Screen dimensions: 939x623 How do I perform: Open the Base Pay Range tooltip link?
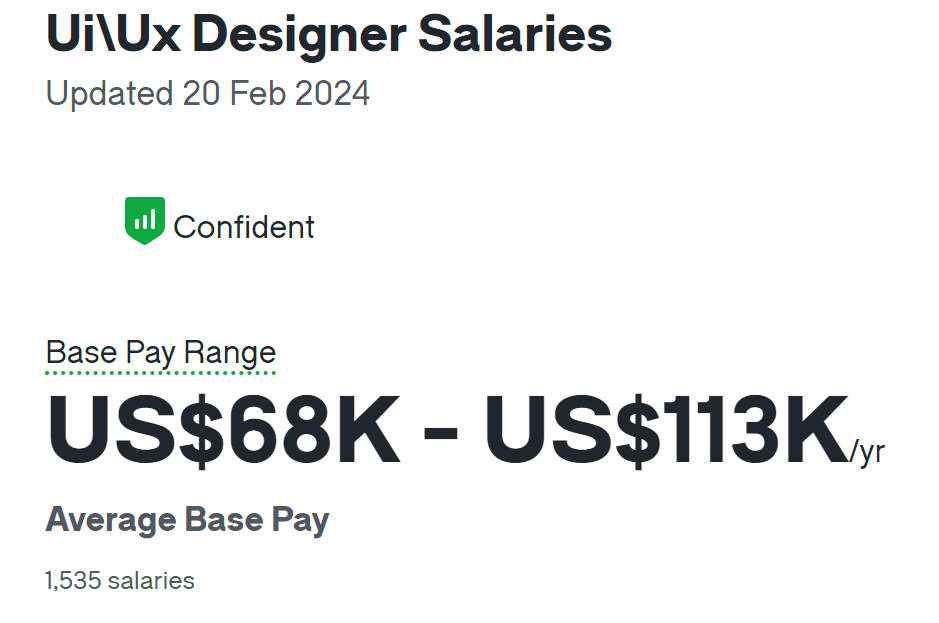click(160, 353)
